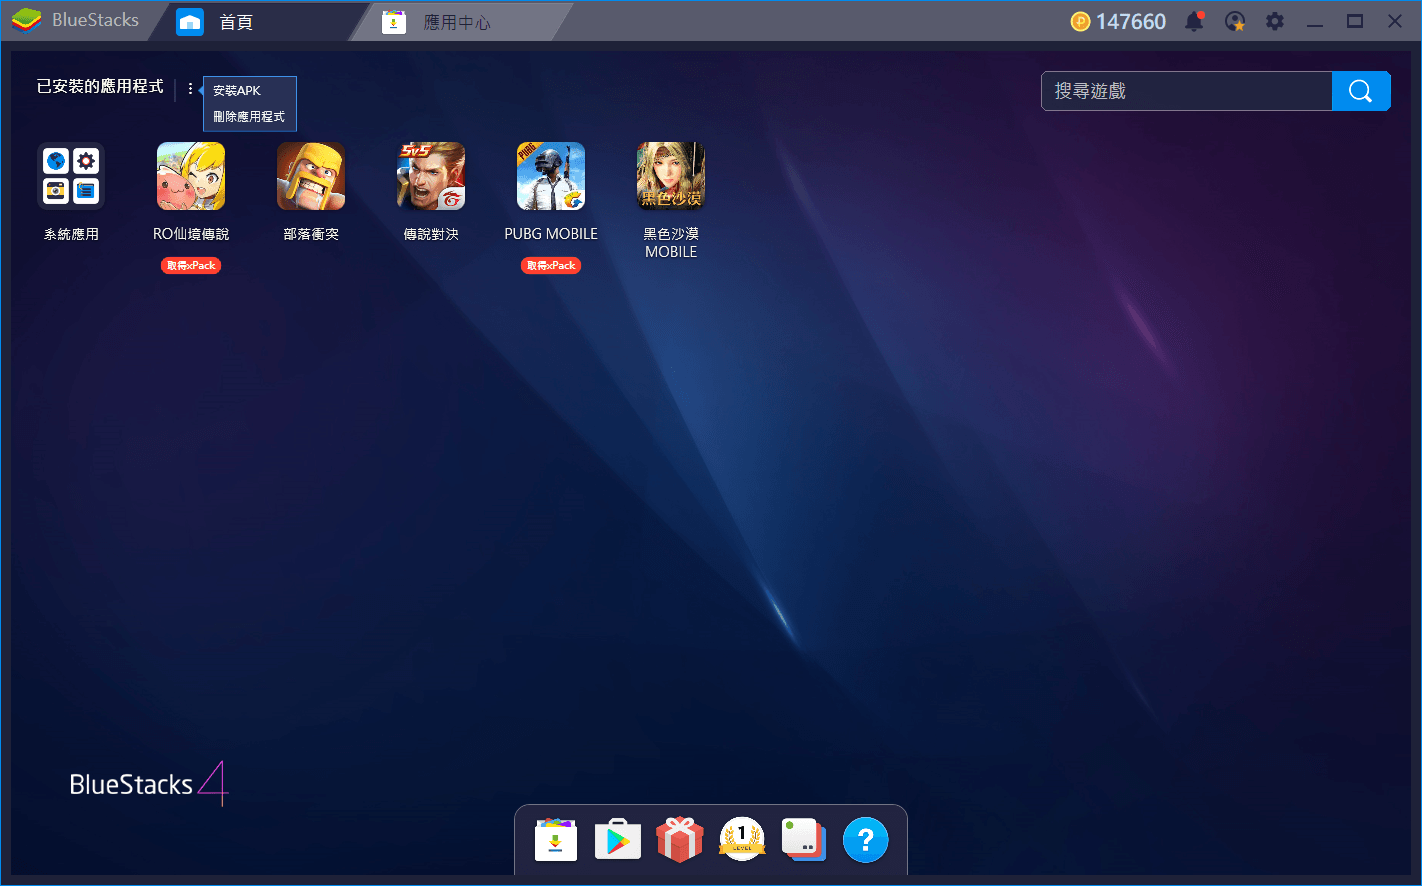This screenshot has height=886, width=1422.
Task: Open the three-dot menu beside 已安裝的應用程式
Action: [190, 89]
